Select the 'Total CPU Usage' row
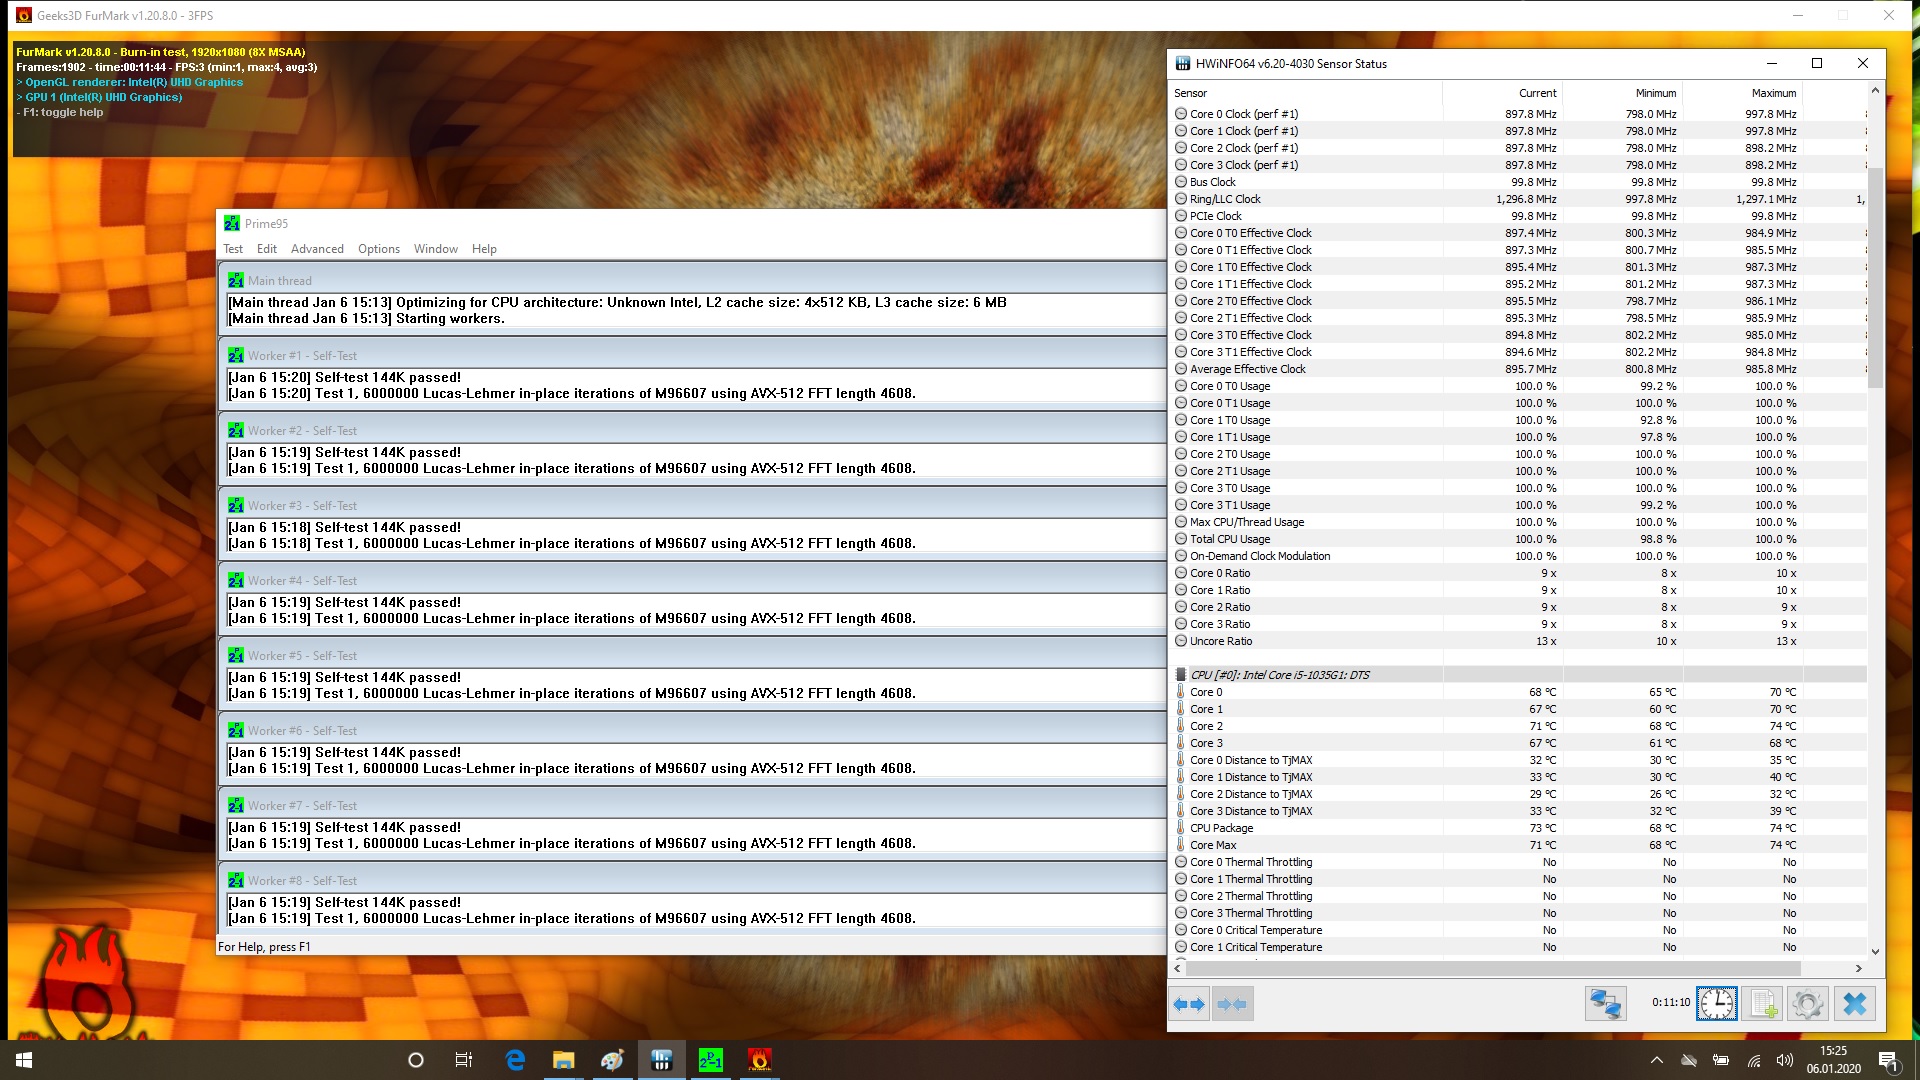 [x=1518, y=539]
